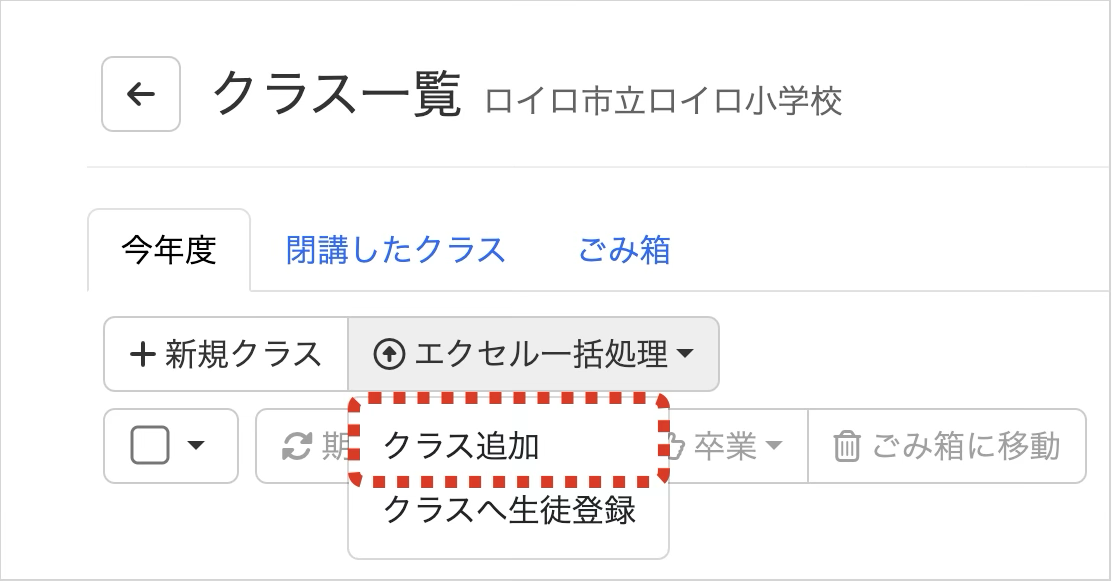Tick the select-all checkbox
Viewport: 1112px width, 582px height.
[x=150, y=446]
